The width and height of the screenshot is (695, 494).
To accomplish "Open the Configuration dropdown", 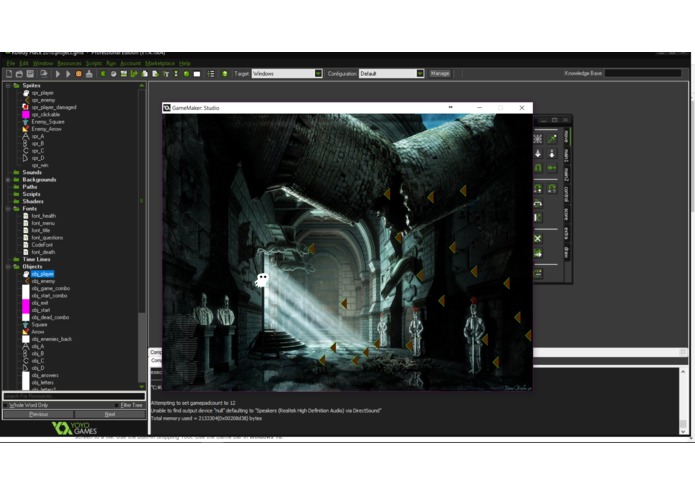I will [x=420, y=74].
